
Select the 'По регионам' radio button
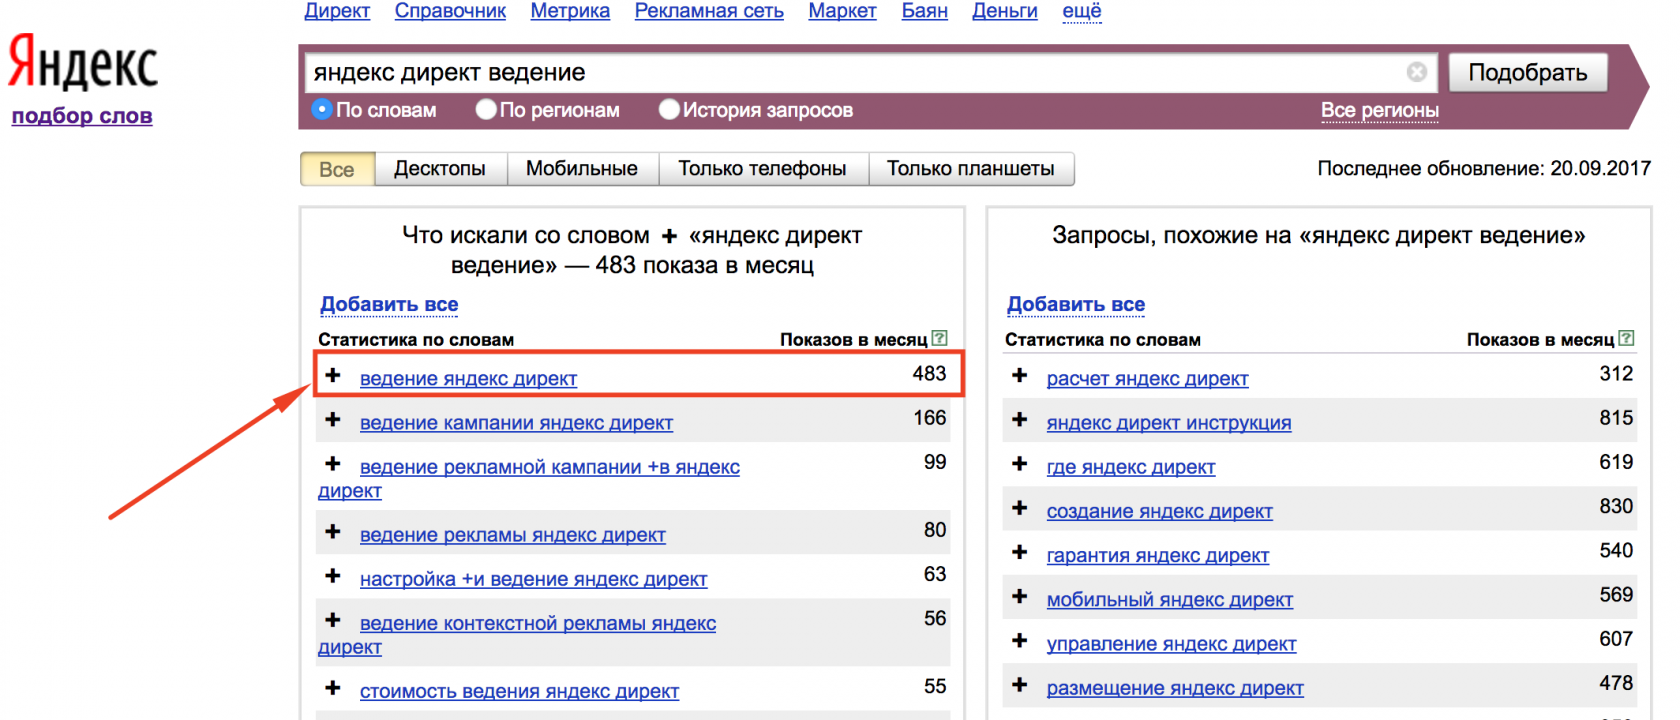[486, 109]
